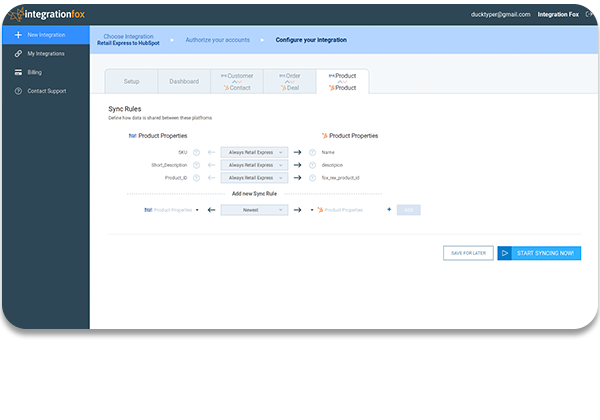Click the plus icon beside New Integration
600x420 pixels.
point(18,35)
